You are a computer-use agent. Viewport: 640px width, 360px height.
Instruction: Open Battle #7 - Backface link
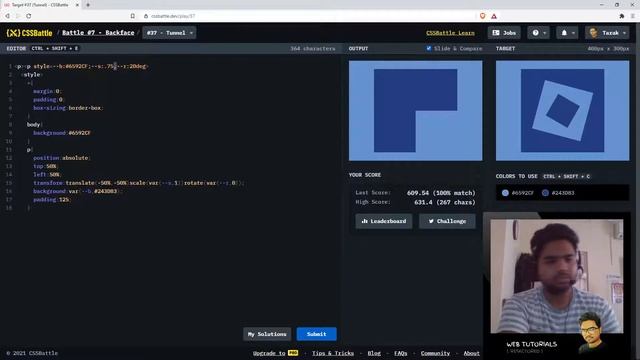98,33
